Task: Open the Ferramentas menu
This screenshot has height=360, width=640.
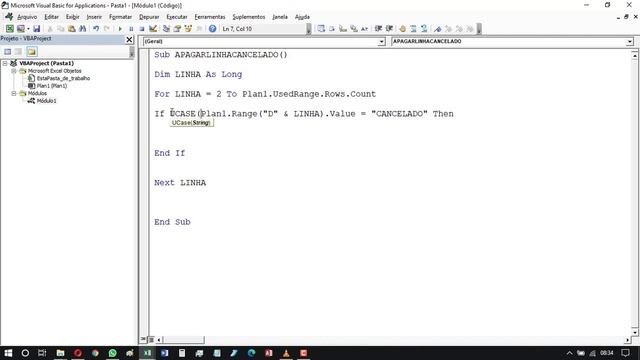Action: [210, 17]
